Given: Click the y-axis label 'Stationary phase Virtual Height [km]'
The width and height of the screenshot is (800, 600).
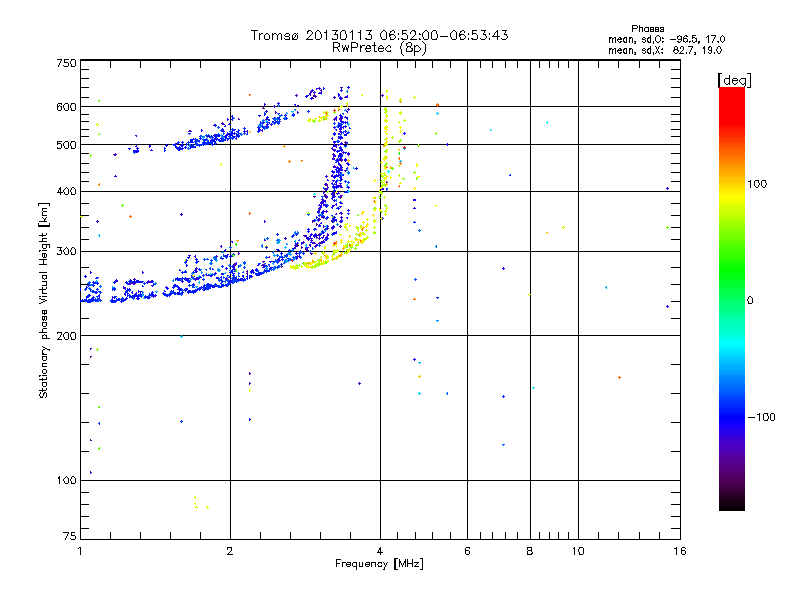Looking at the screenshot, I should click(44, 301).
